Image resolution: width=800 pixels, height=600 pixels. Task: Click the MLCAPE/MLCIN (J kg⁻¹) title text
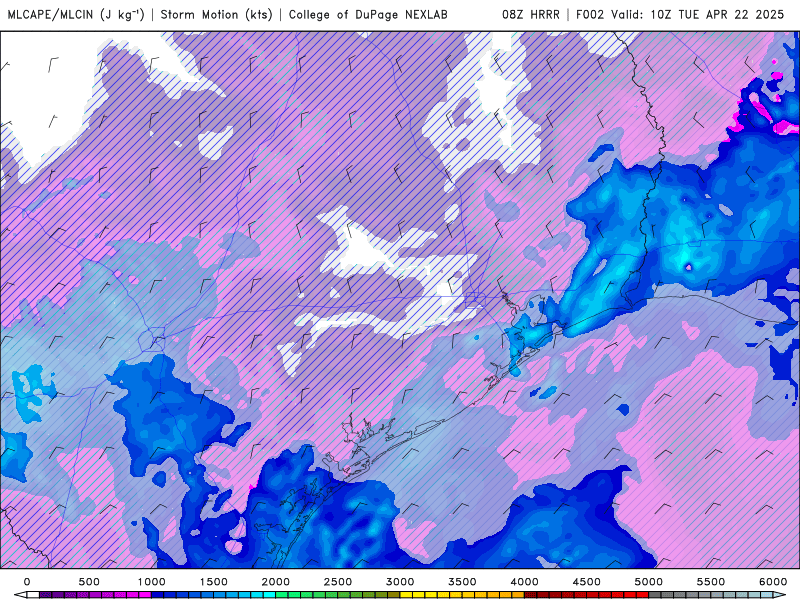point(76,15)
